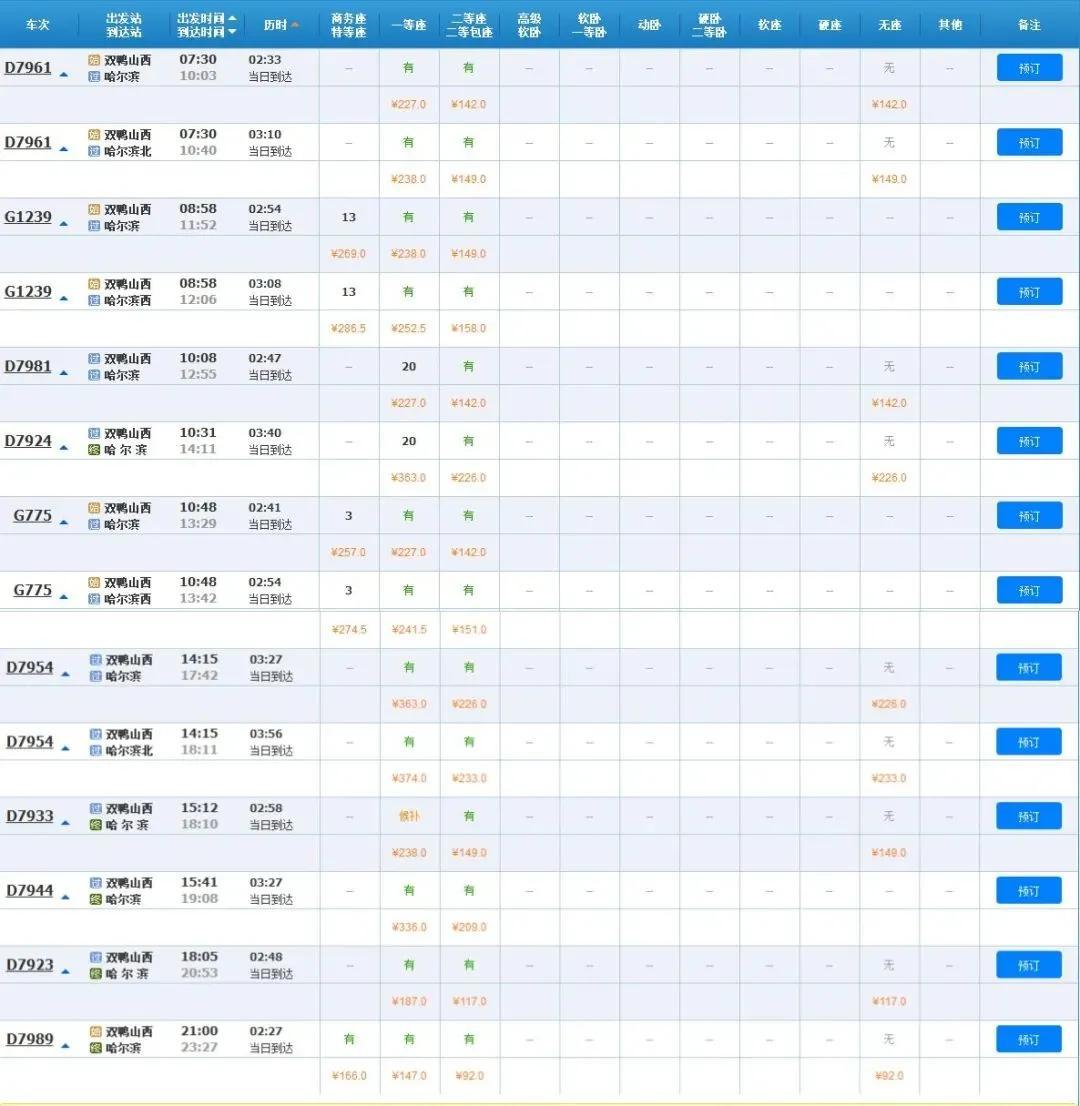Click the 始 origin icon for D7989
Image resolution: width=1080 pixels, height=1106 pixels.
(95, 1031)
